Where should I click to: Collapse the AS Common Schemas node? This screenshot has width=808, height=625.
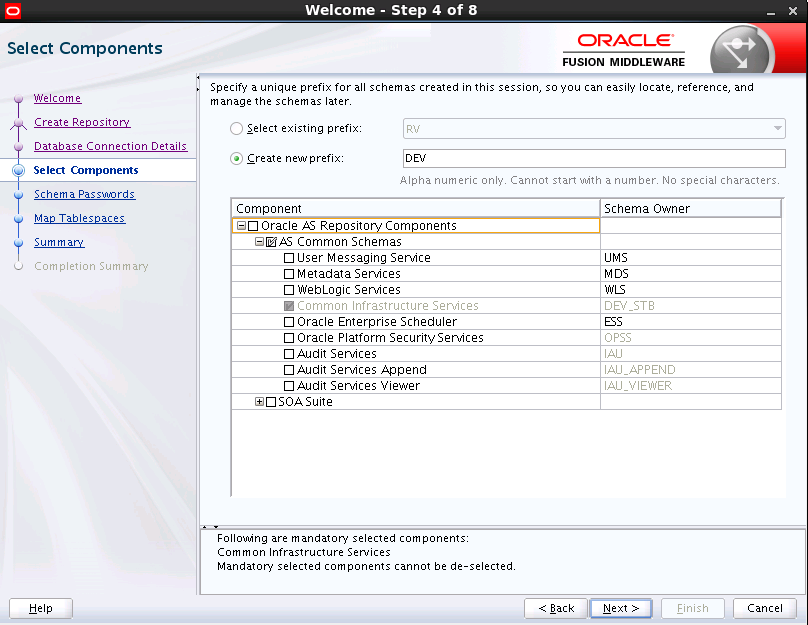click(x=259, y=242)
